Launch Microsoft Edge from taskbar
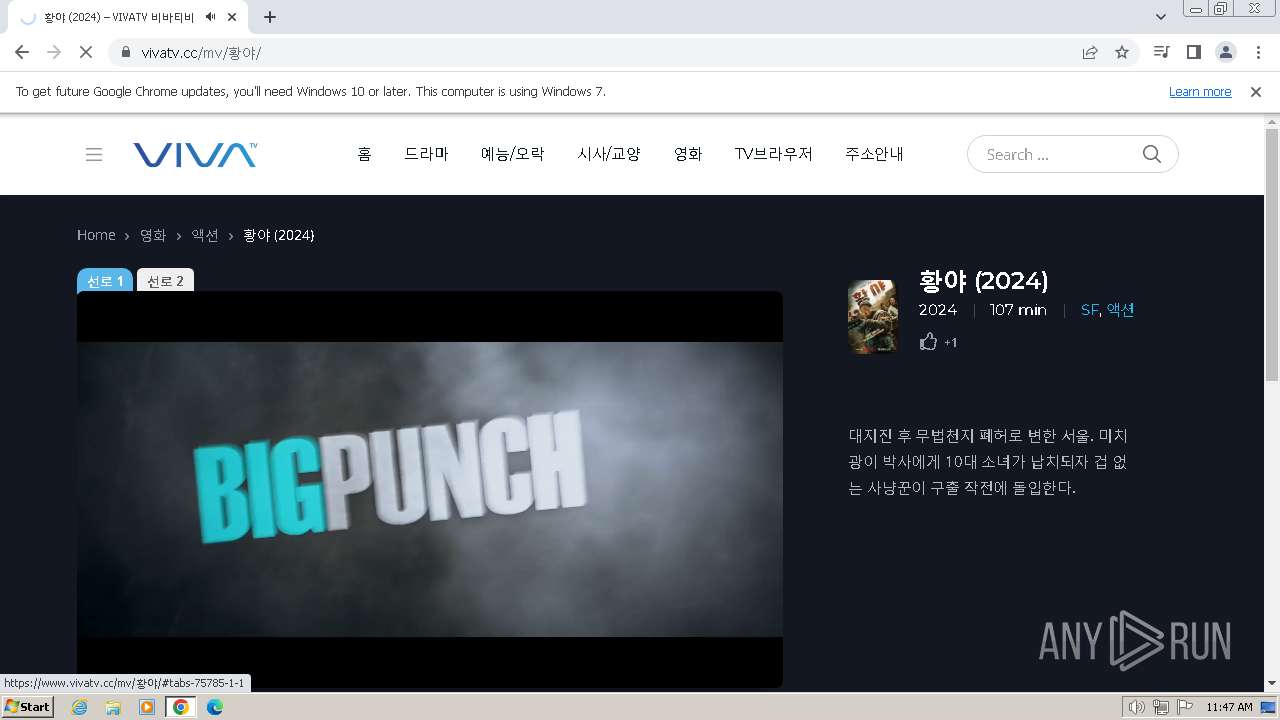This screenshot has height=720, width=1280. tap(215, 707)
